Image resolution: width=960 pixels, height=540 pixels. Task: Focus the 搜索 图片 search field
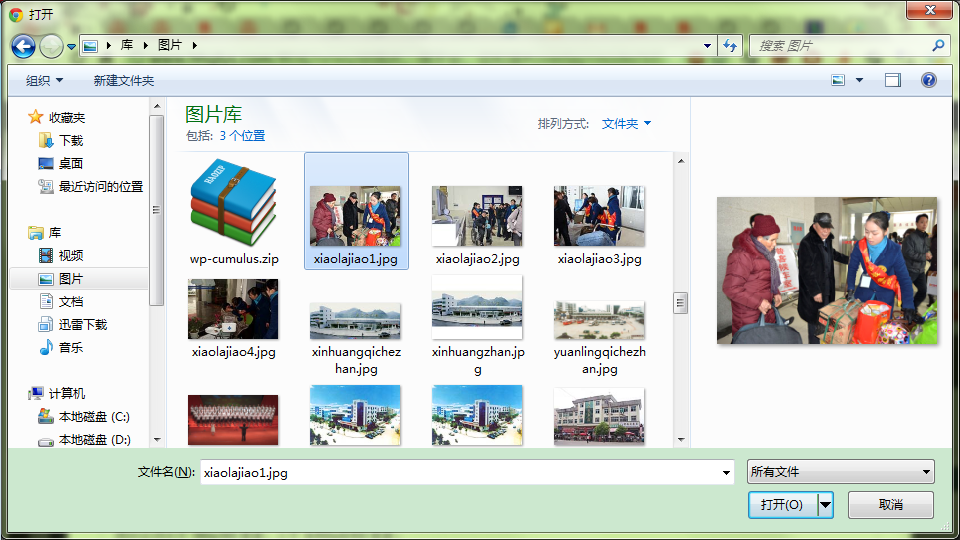842,46
